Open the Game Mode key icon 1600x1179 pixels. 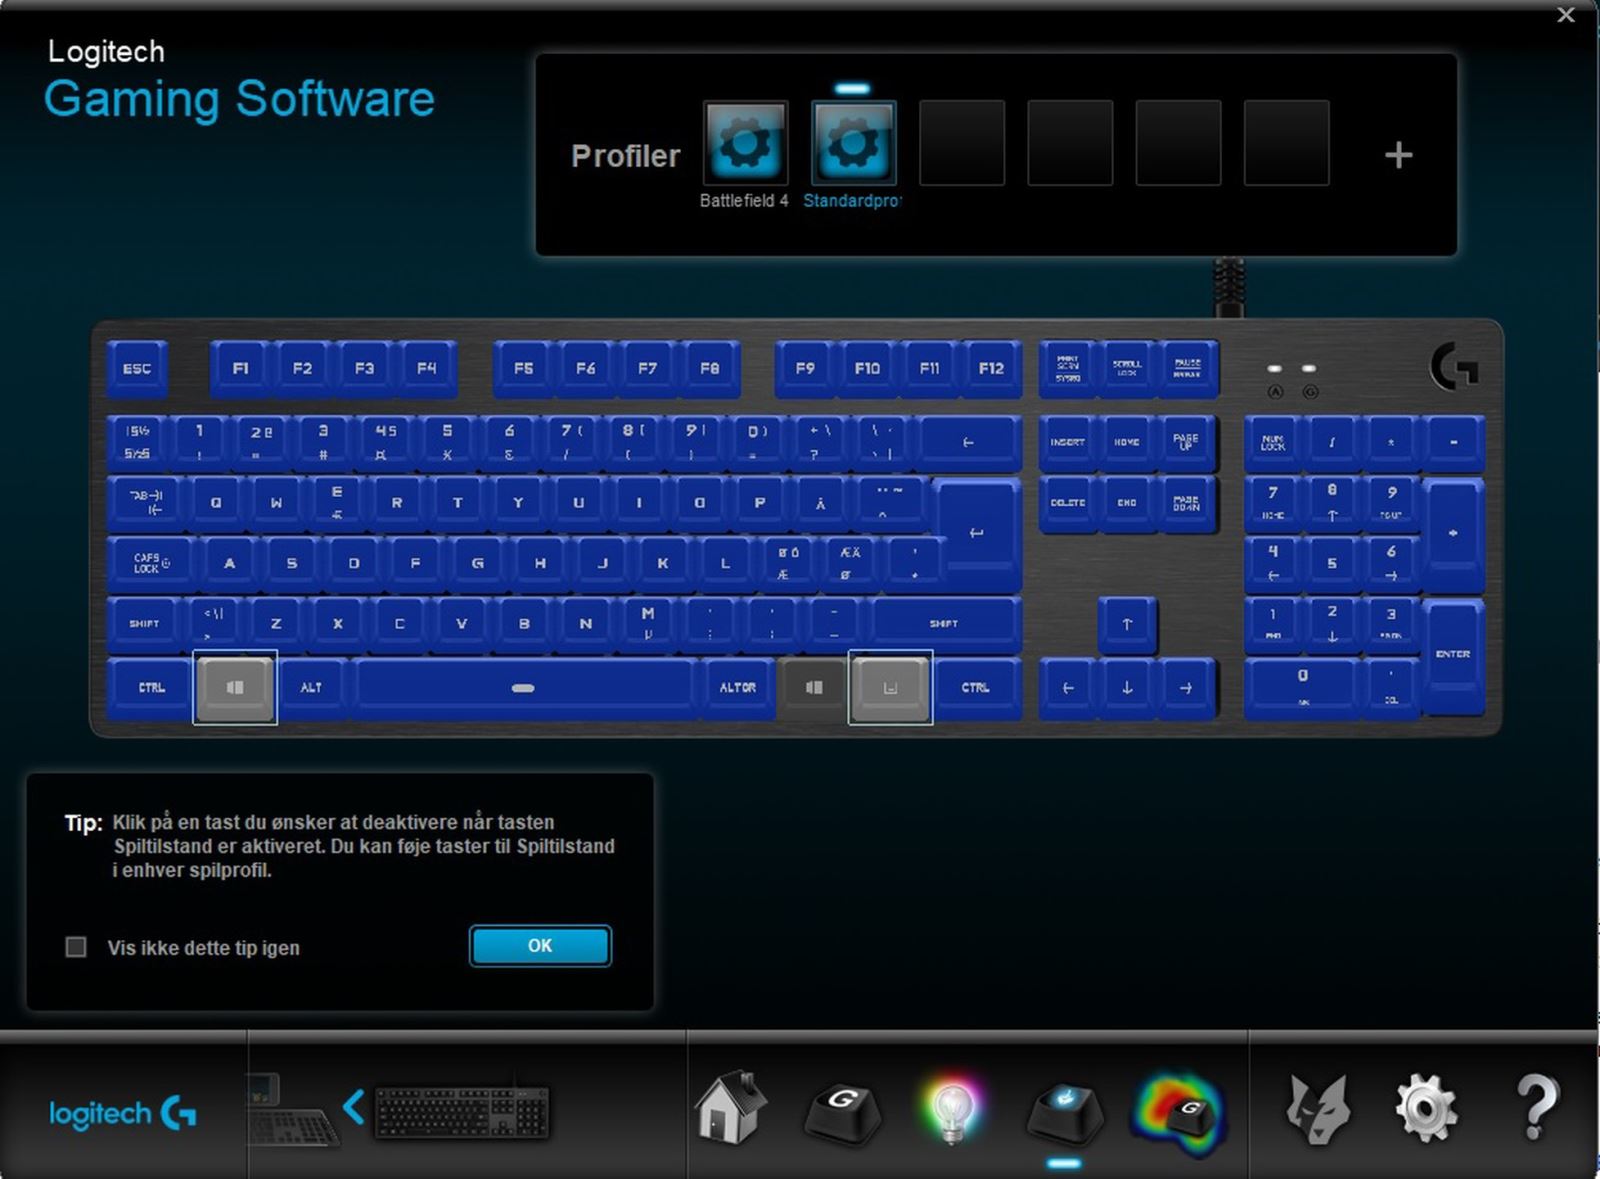[x=1064, y=1112]
